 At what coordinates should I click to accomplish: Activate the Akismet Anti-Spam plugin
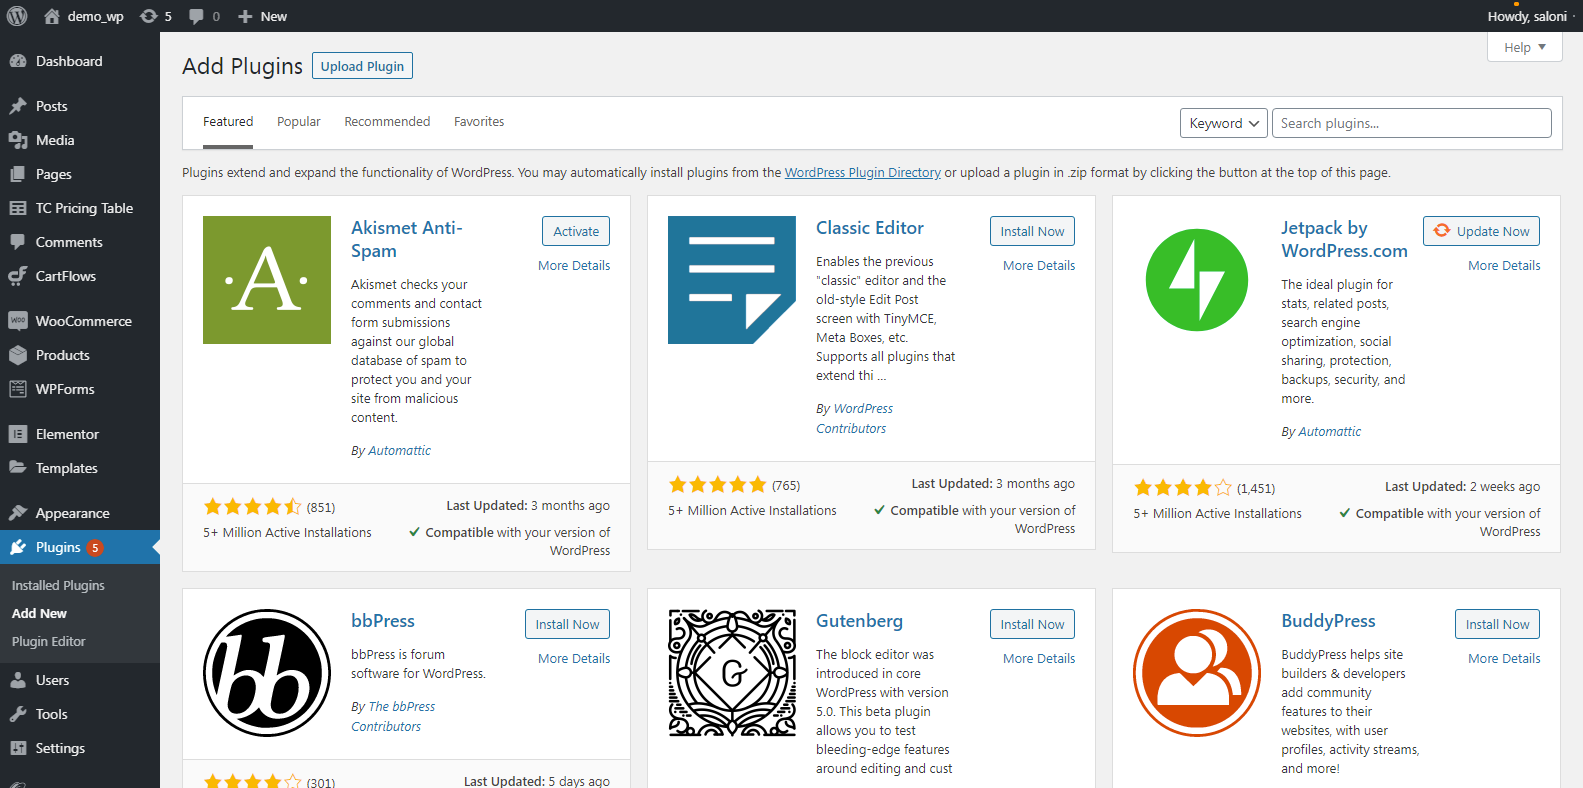576,231
